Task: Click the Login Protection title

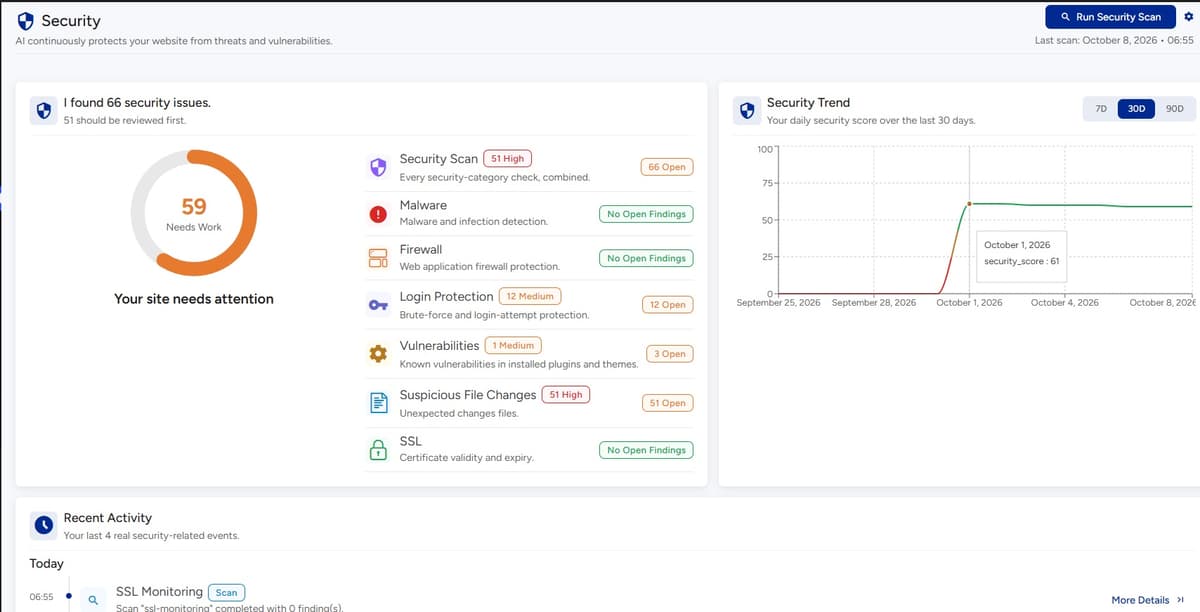Action: pos(446,297)
